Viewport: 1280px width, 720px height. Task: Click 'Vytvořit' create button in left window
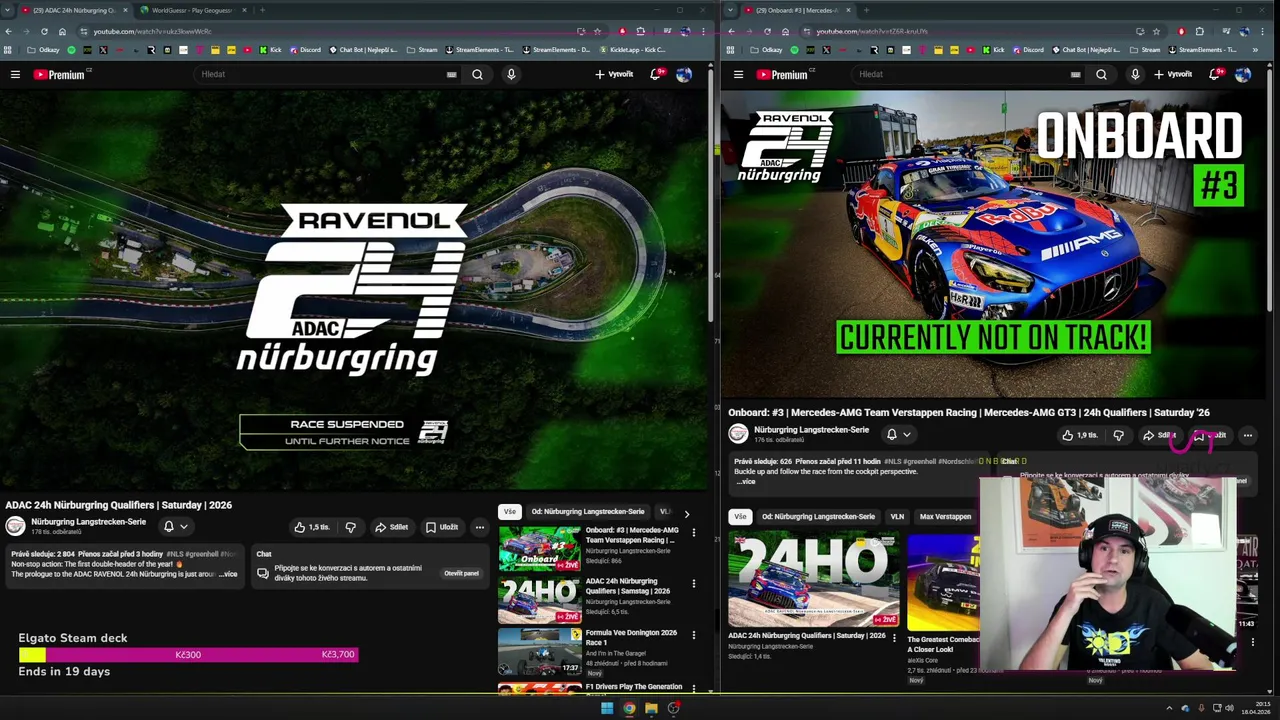pos(614,74)
